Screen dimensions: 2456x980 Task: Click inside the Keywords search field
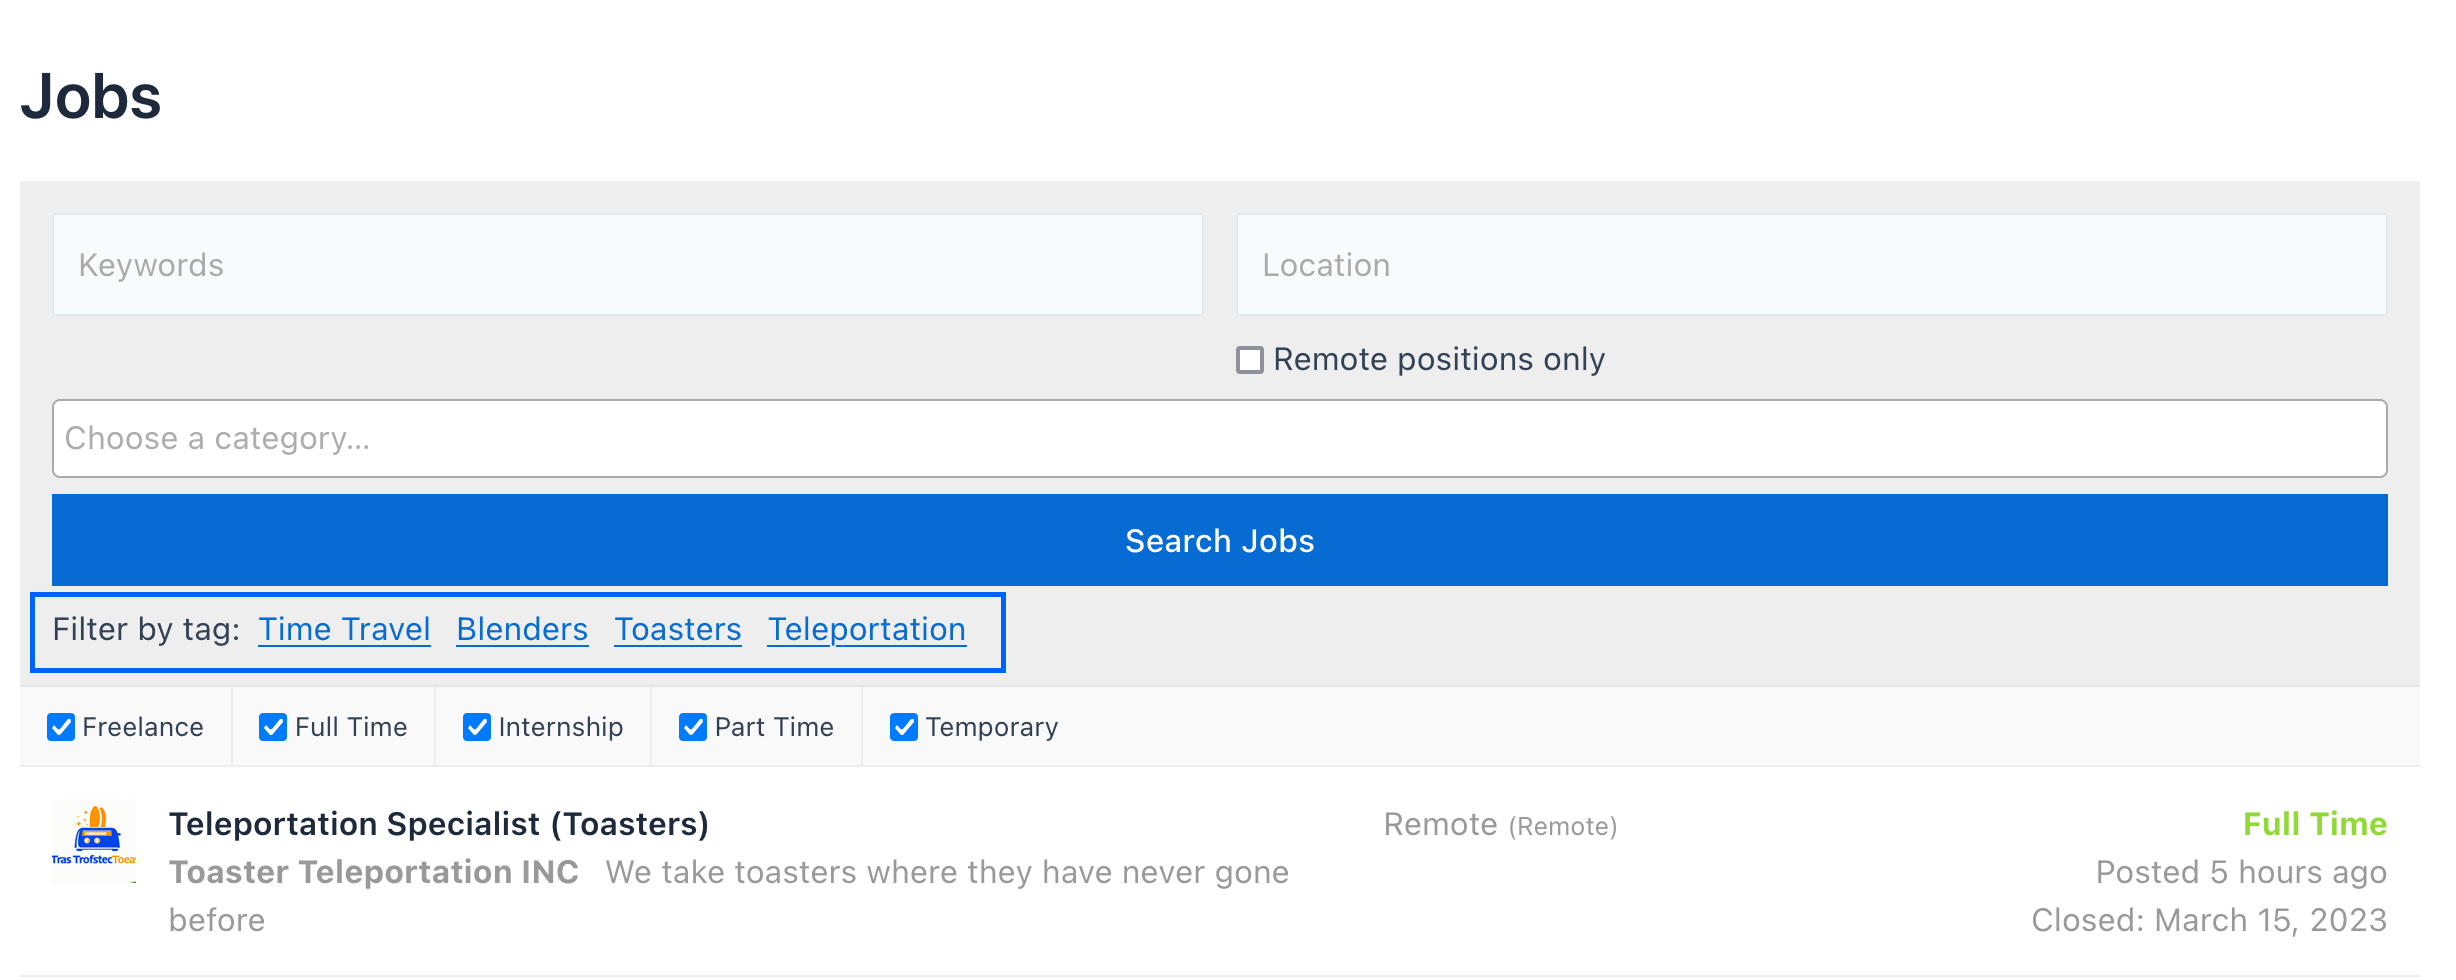click(x=626, y=264)
